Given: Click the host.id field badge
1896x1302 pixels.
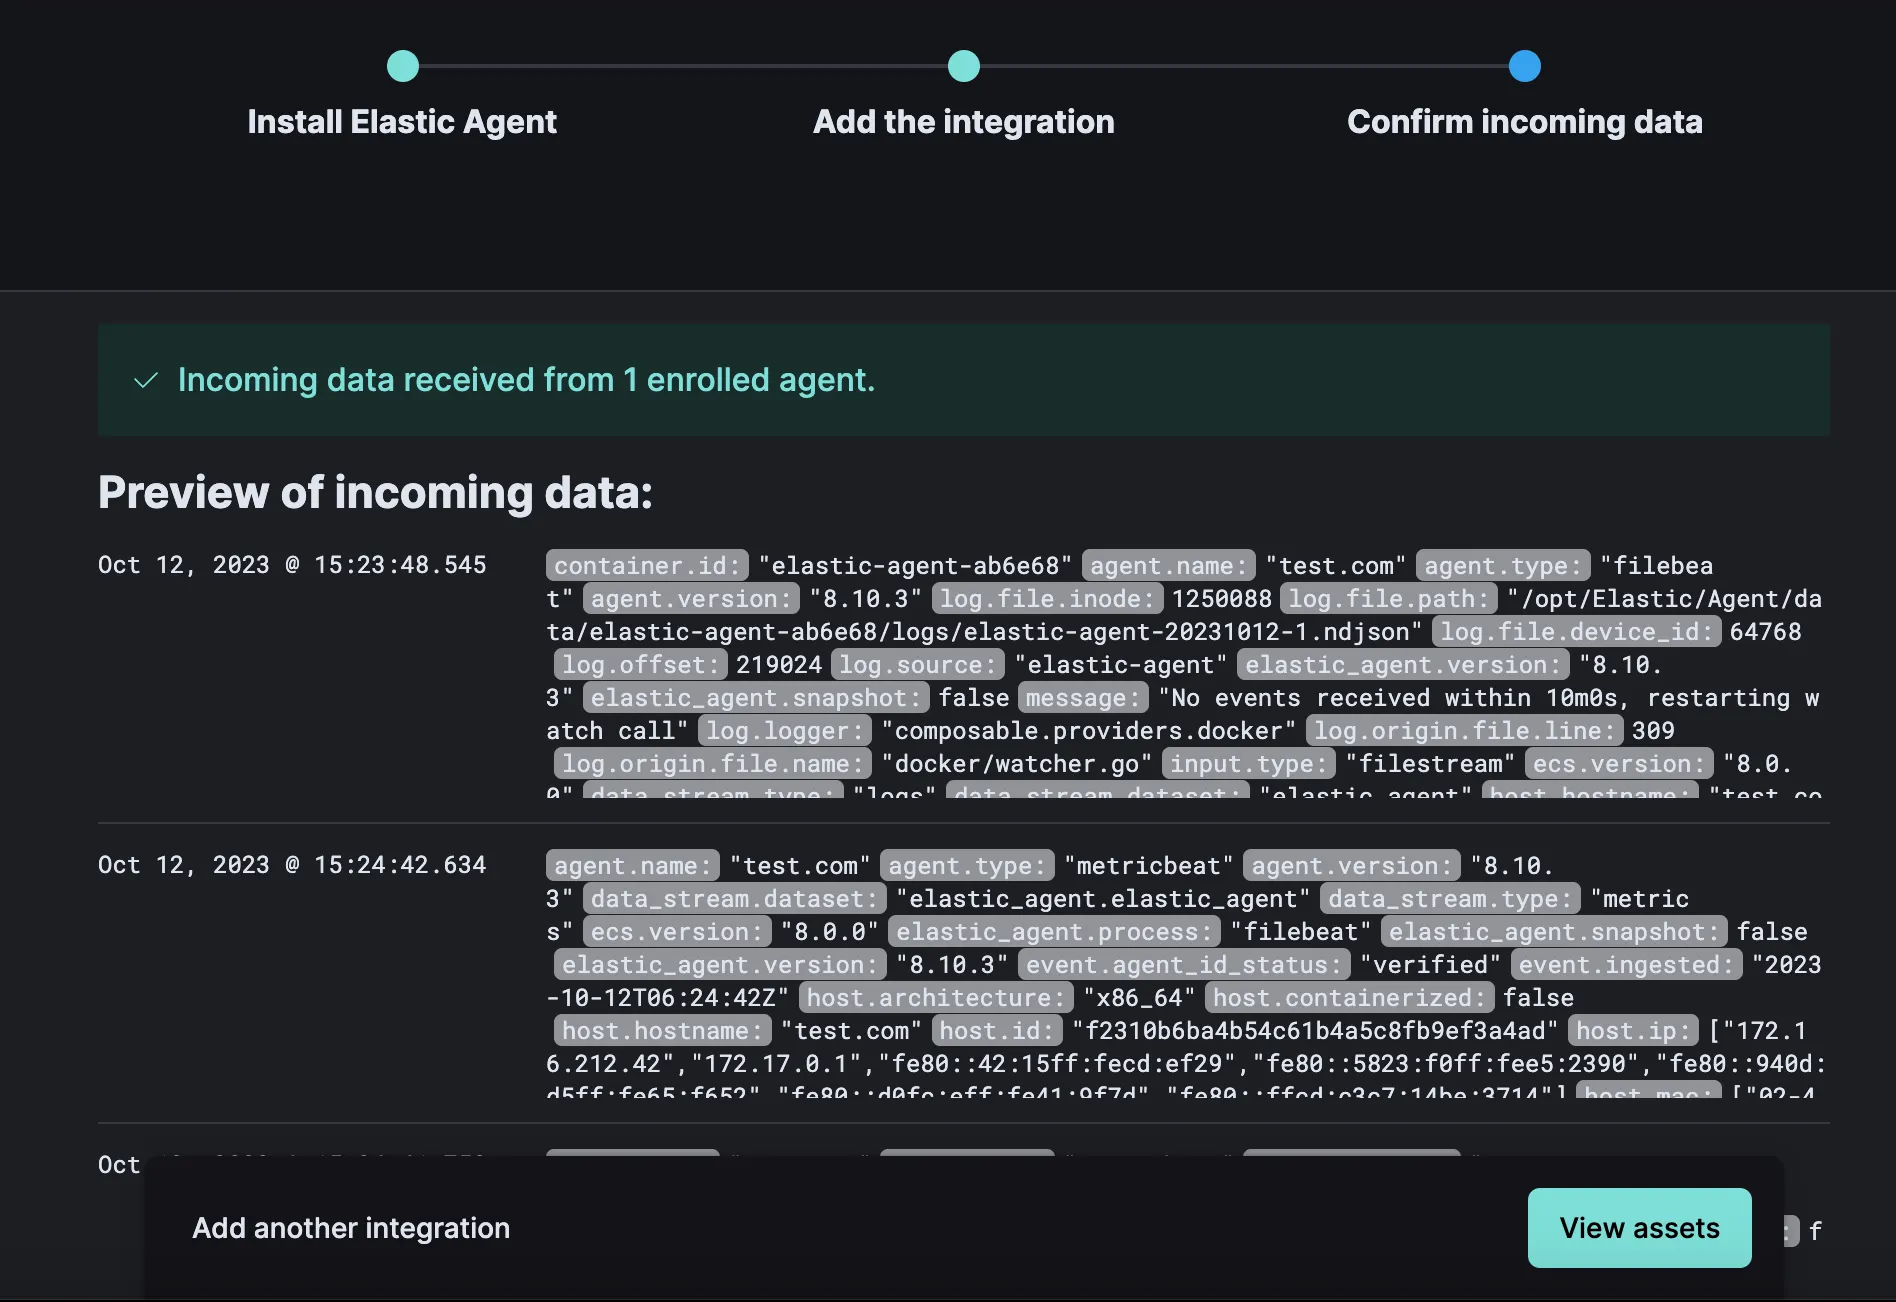Looking at the screenshot, I should [997, 1031].
